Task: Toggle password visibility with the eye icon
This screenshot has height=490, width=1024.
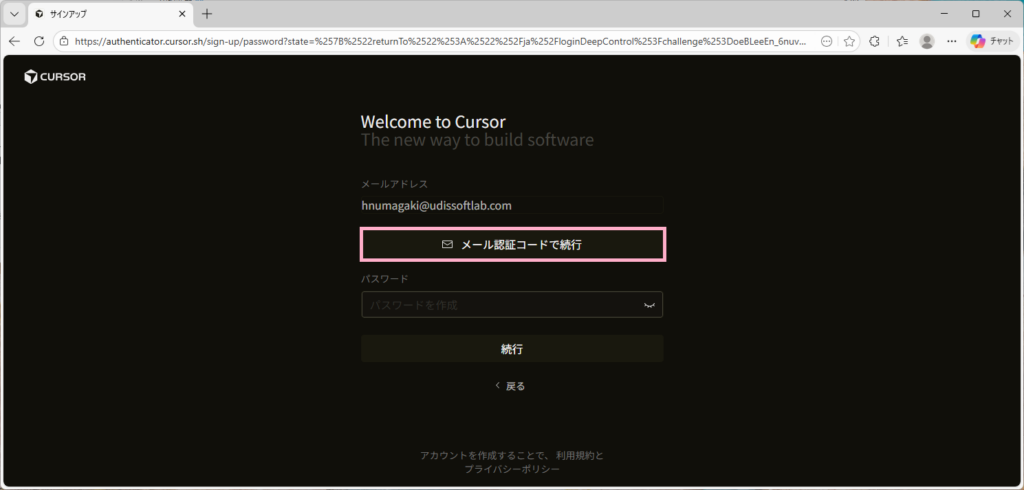Action: pyautogui.click(x=649, y=305)
